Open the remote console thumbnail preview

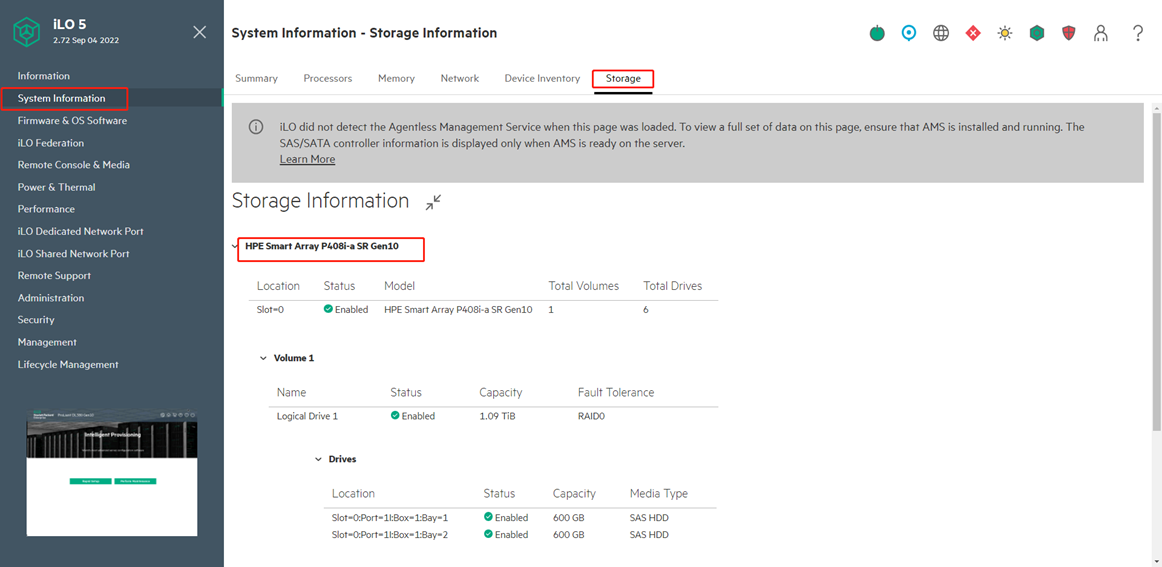(x=111, y=472)
